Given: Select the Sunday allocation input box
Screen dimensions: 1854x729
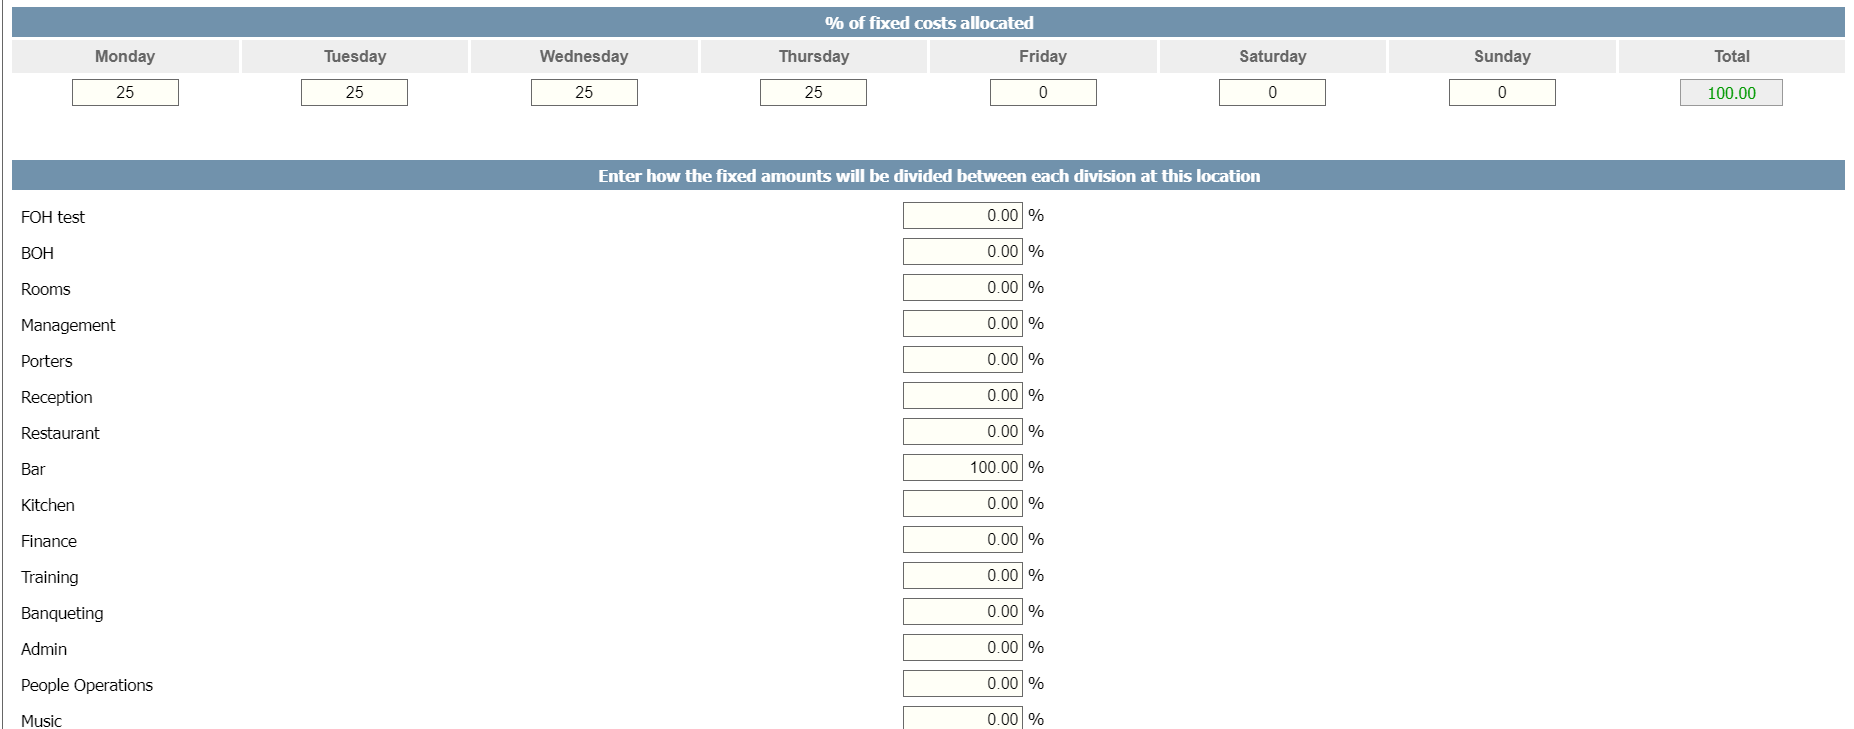Looking at the screenshot, I should [1502, 93].
